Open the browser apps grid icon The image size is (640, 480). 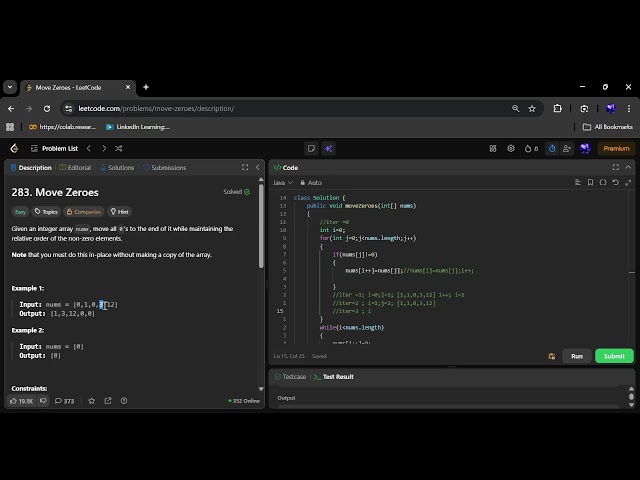pos(10,127)
